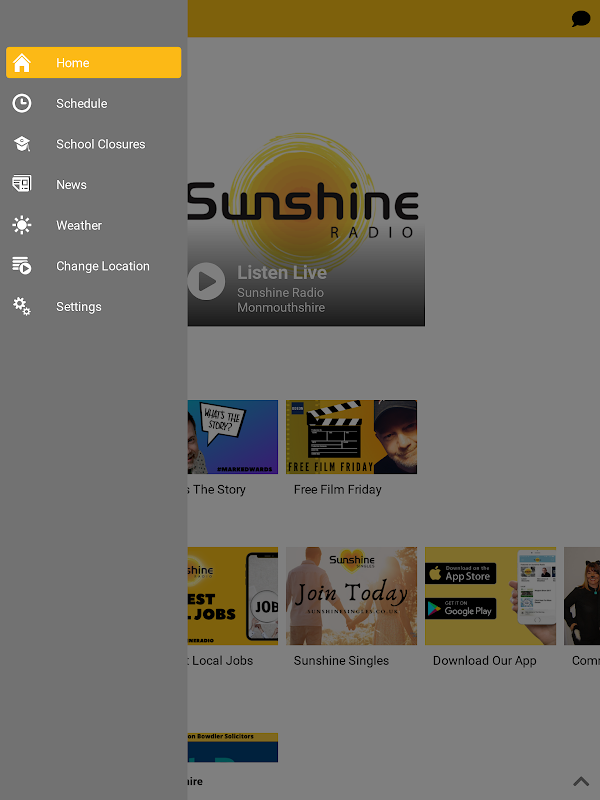Viewport: 600px width, 800px height.
Task: Open the Free Film Friday thumbnail
Action: point(352,437)
